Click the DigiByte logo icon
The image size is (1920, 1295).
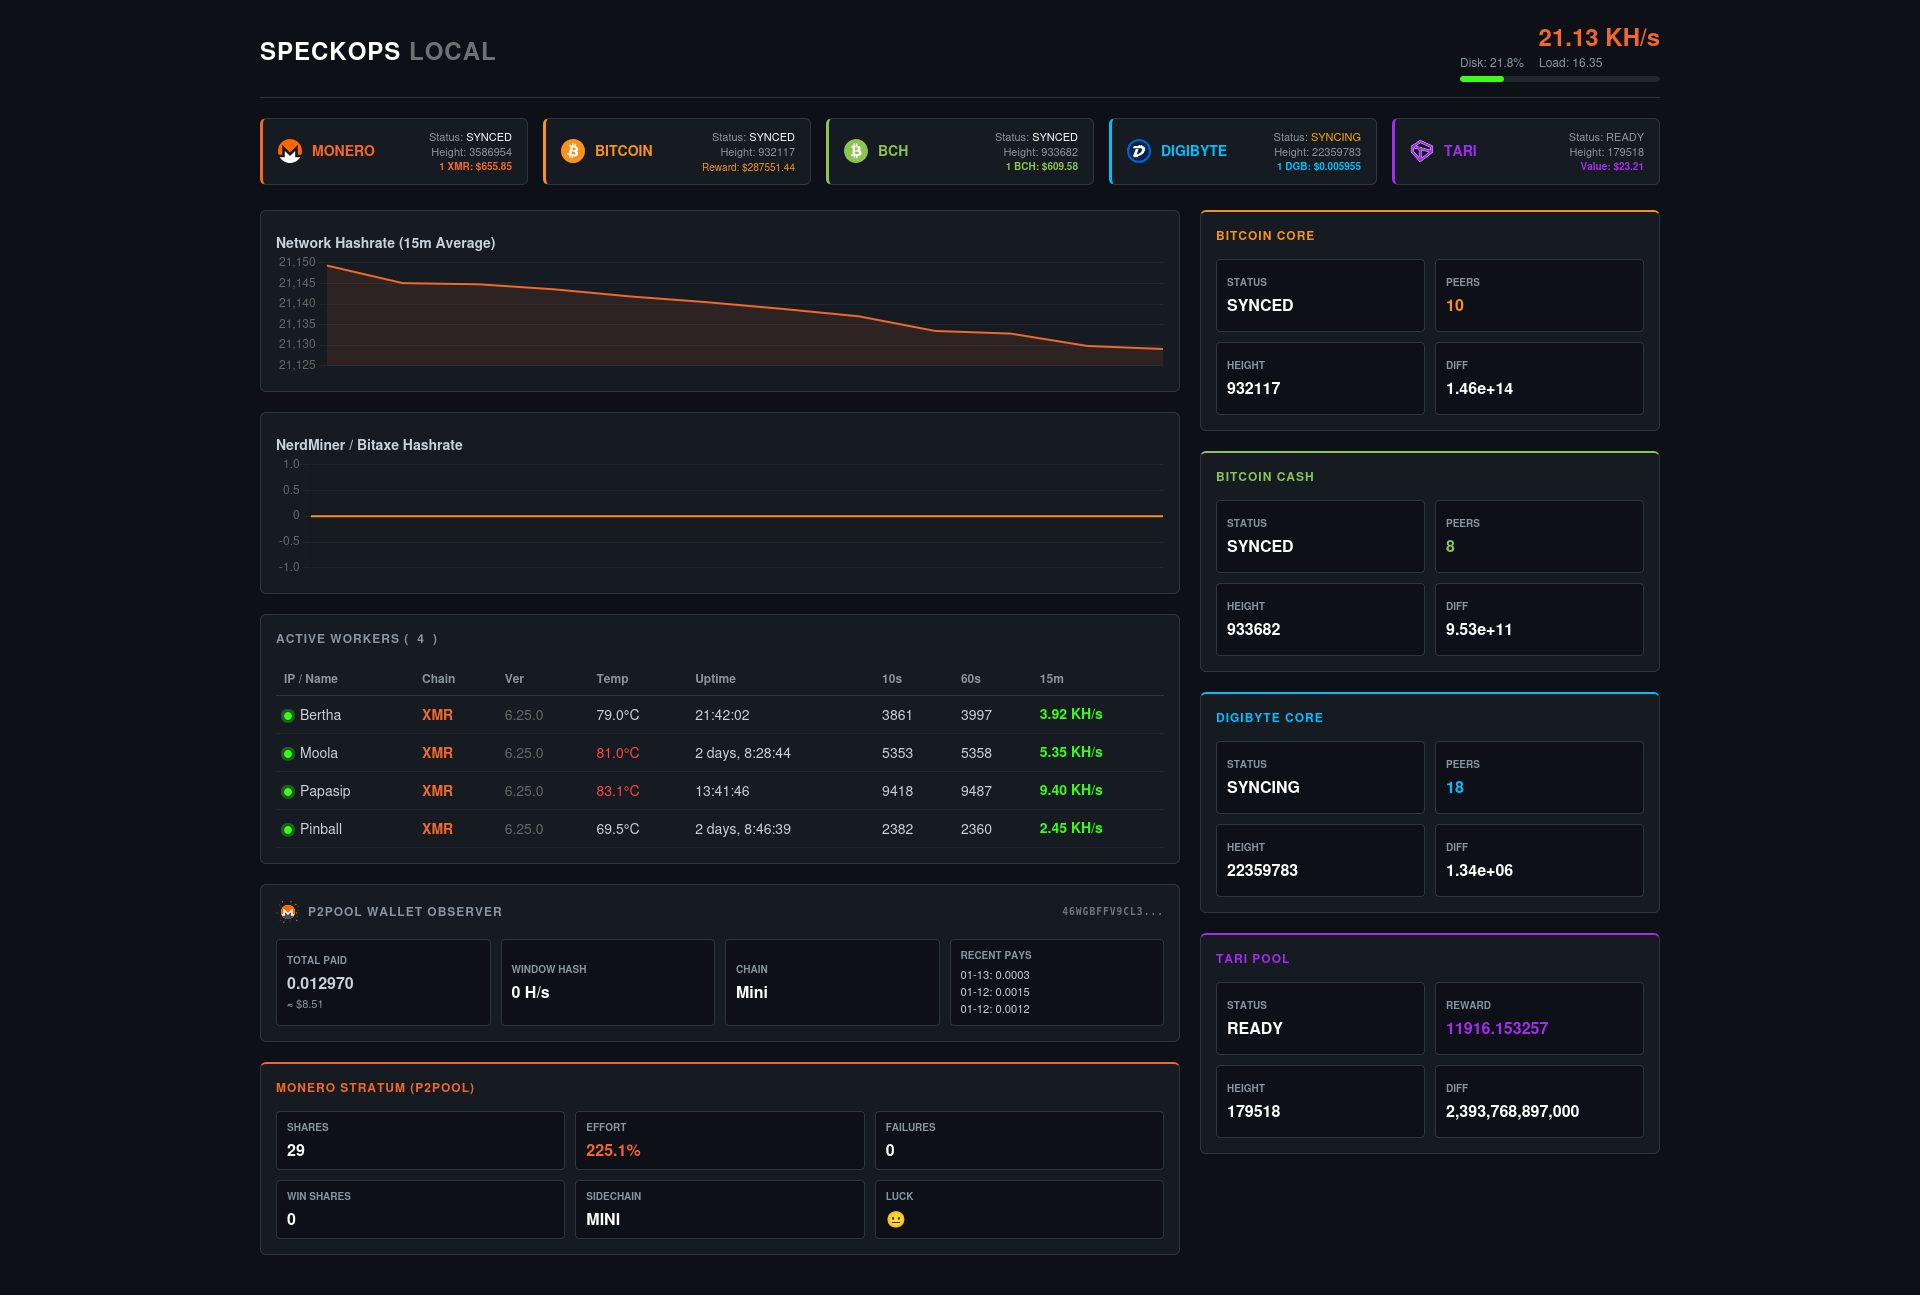(1139, 151)
